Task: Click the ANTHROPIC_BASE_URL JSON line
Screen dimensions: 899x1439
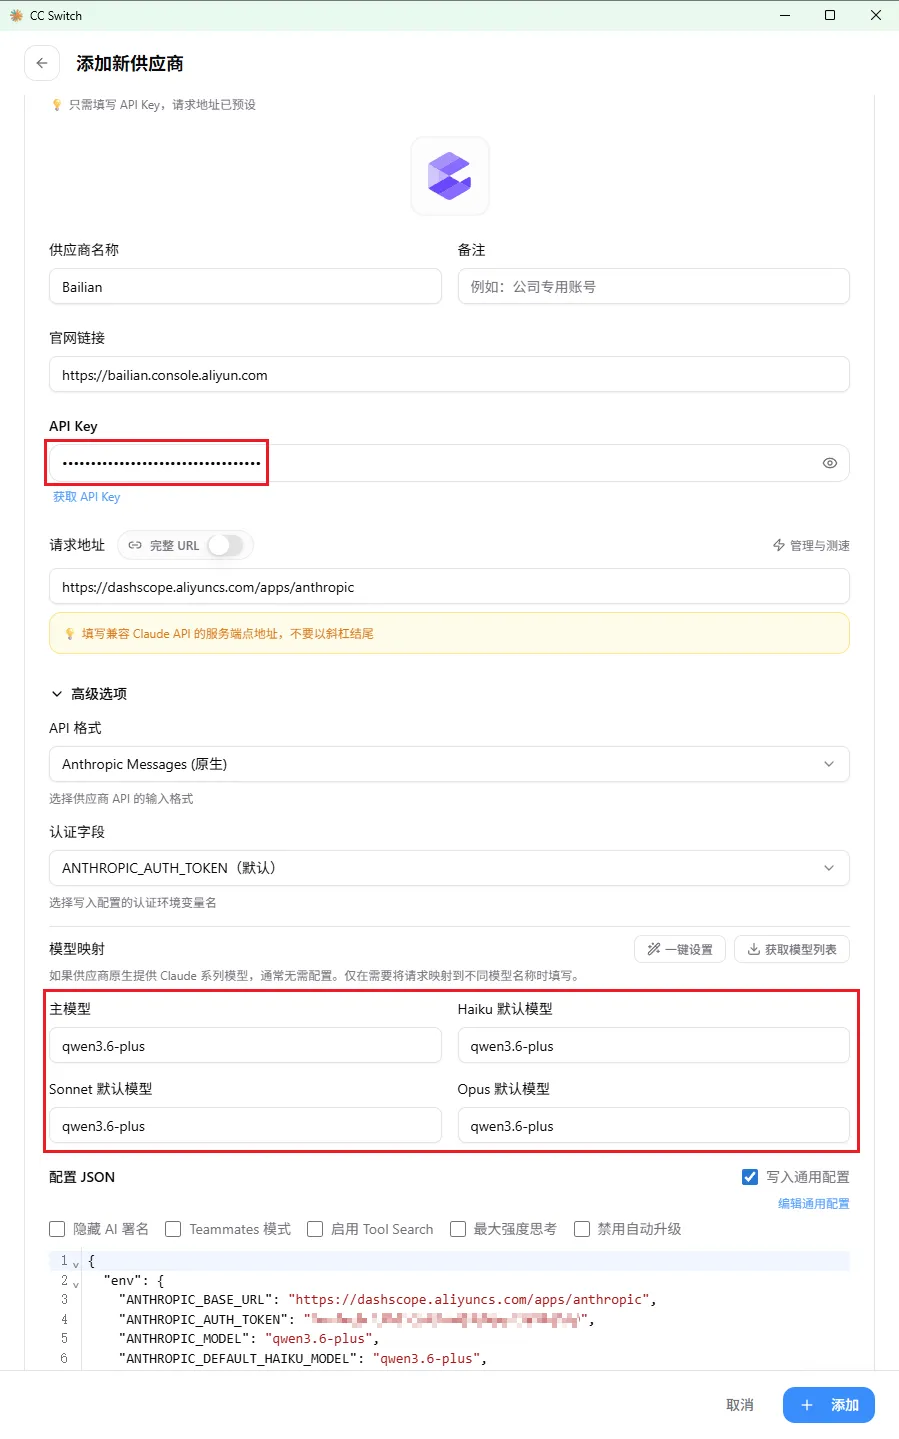Action: 388,1300
